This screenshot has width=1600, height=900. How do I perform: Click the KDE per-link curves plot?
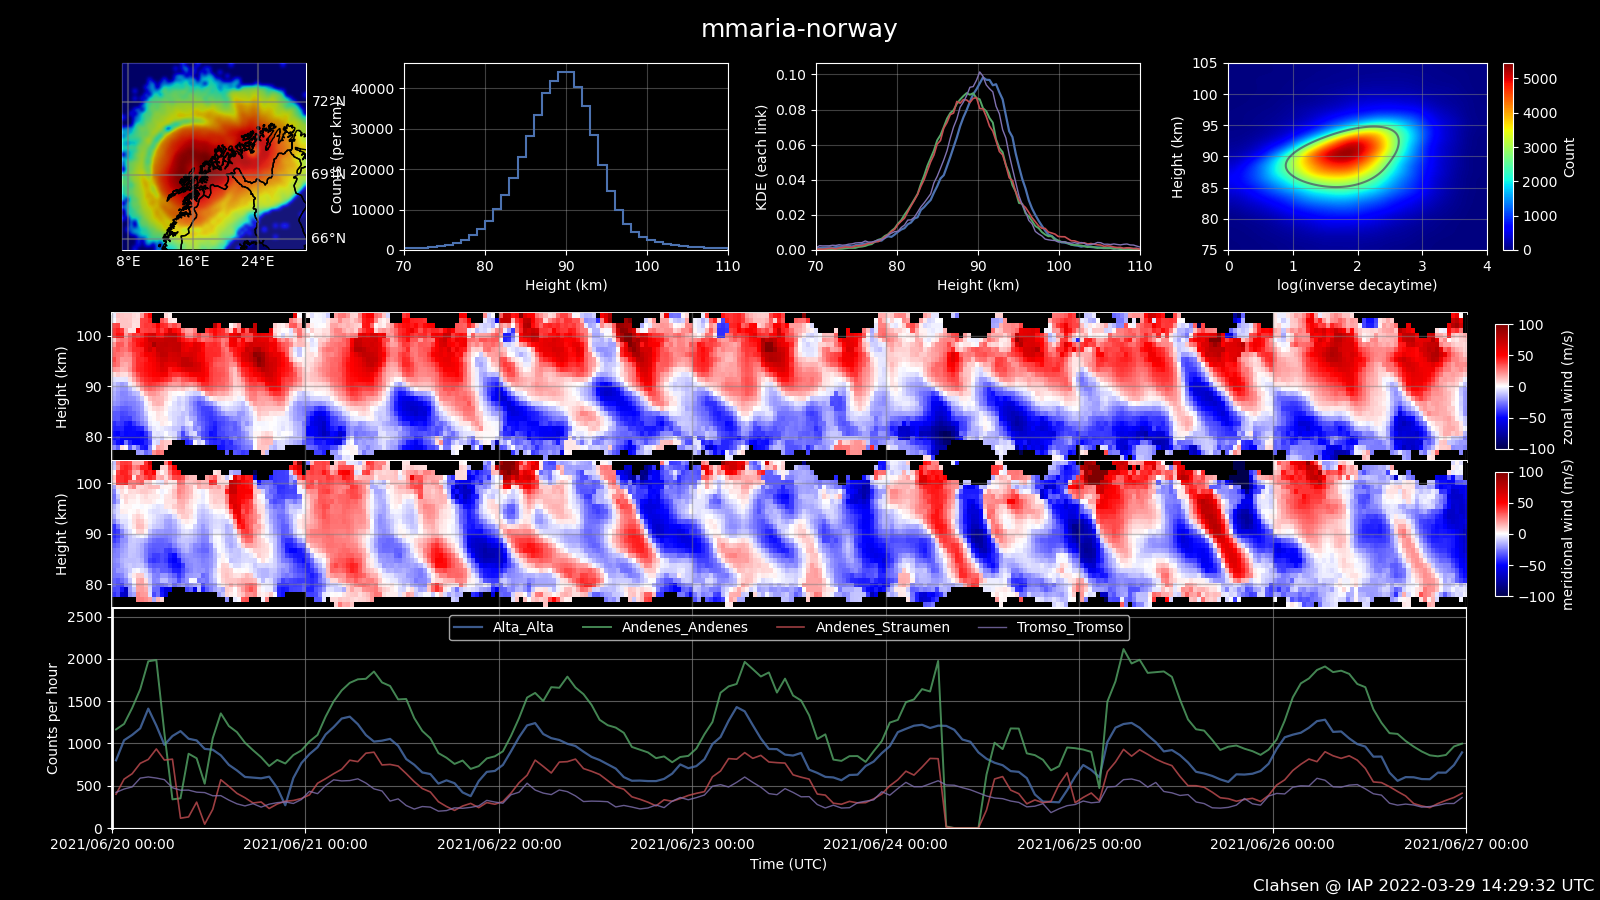click(978, 157)
